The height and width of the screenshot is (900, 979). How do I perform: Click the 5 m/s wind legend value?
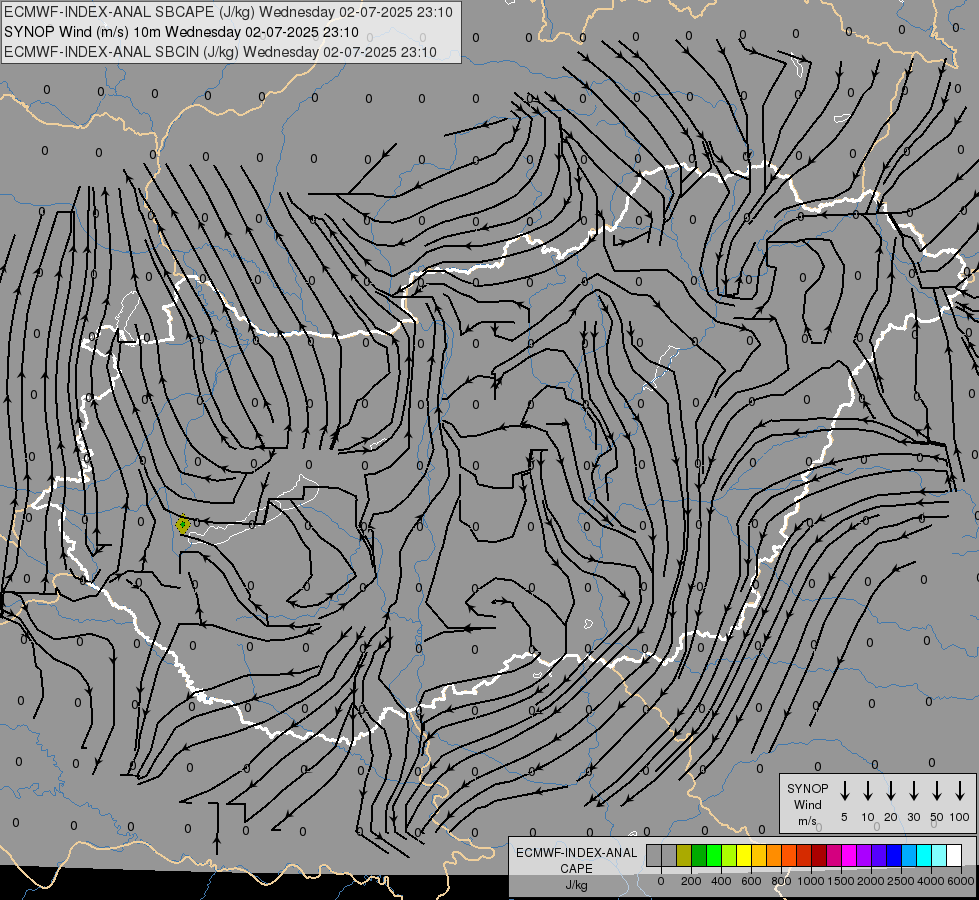click(x=844, y=817)
